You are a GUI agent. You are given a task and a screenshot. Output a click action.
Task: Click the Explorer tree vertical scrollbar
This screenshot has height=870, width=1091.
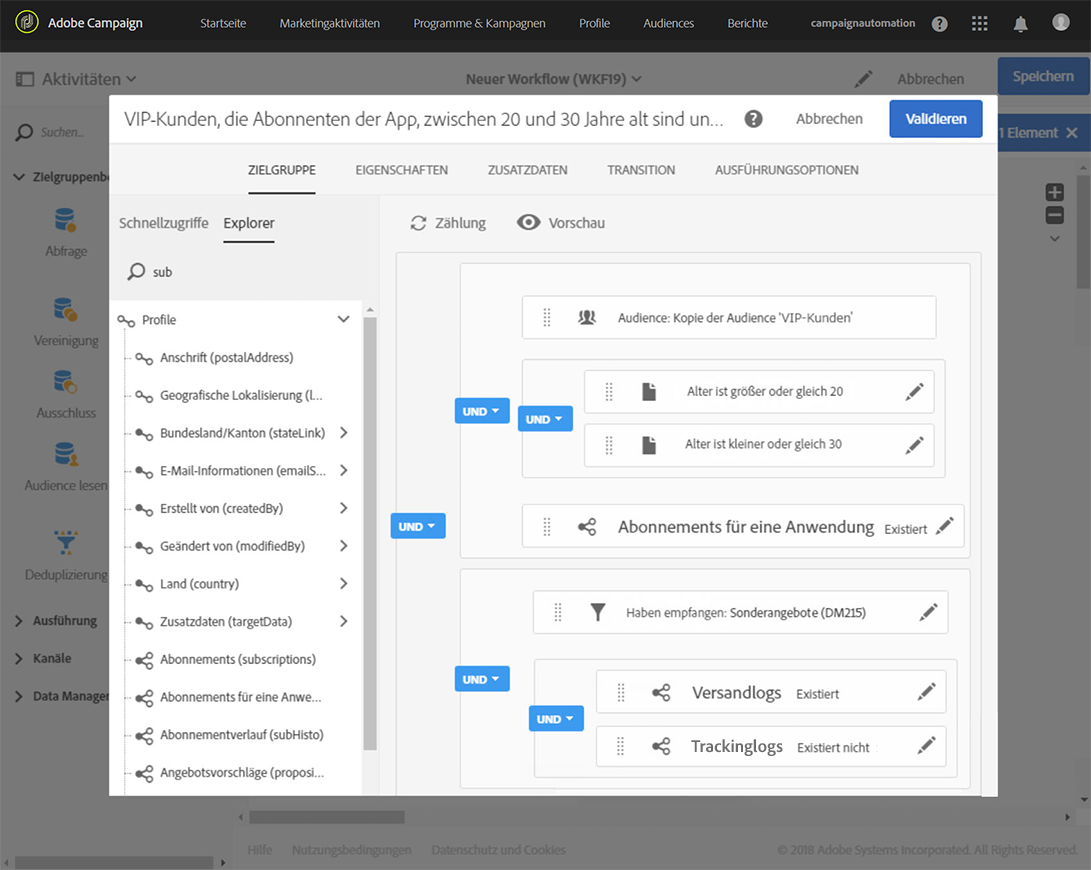(x=370, y=534)
